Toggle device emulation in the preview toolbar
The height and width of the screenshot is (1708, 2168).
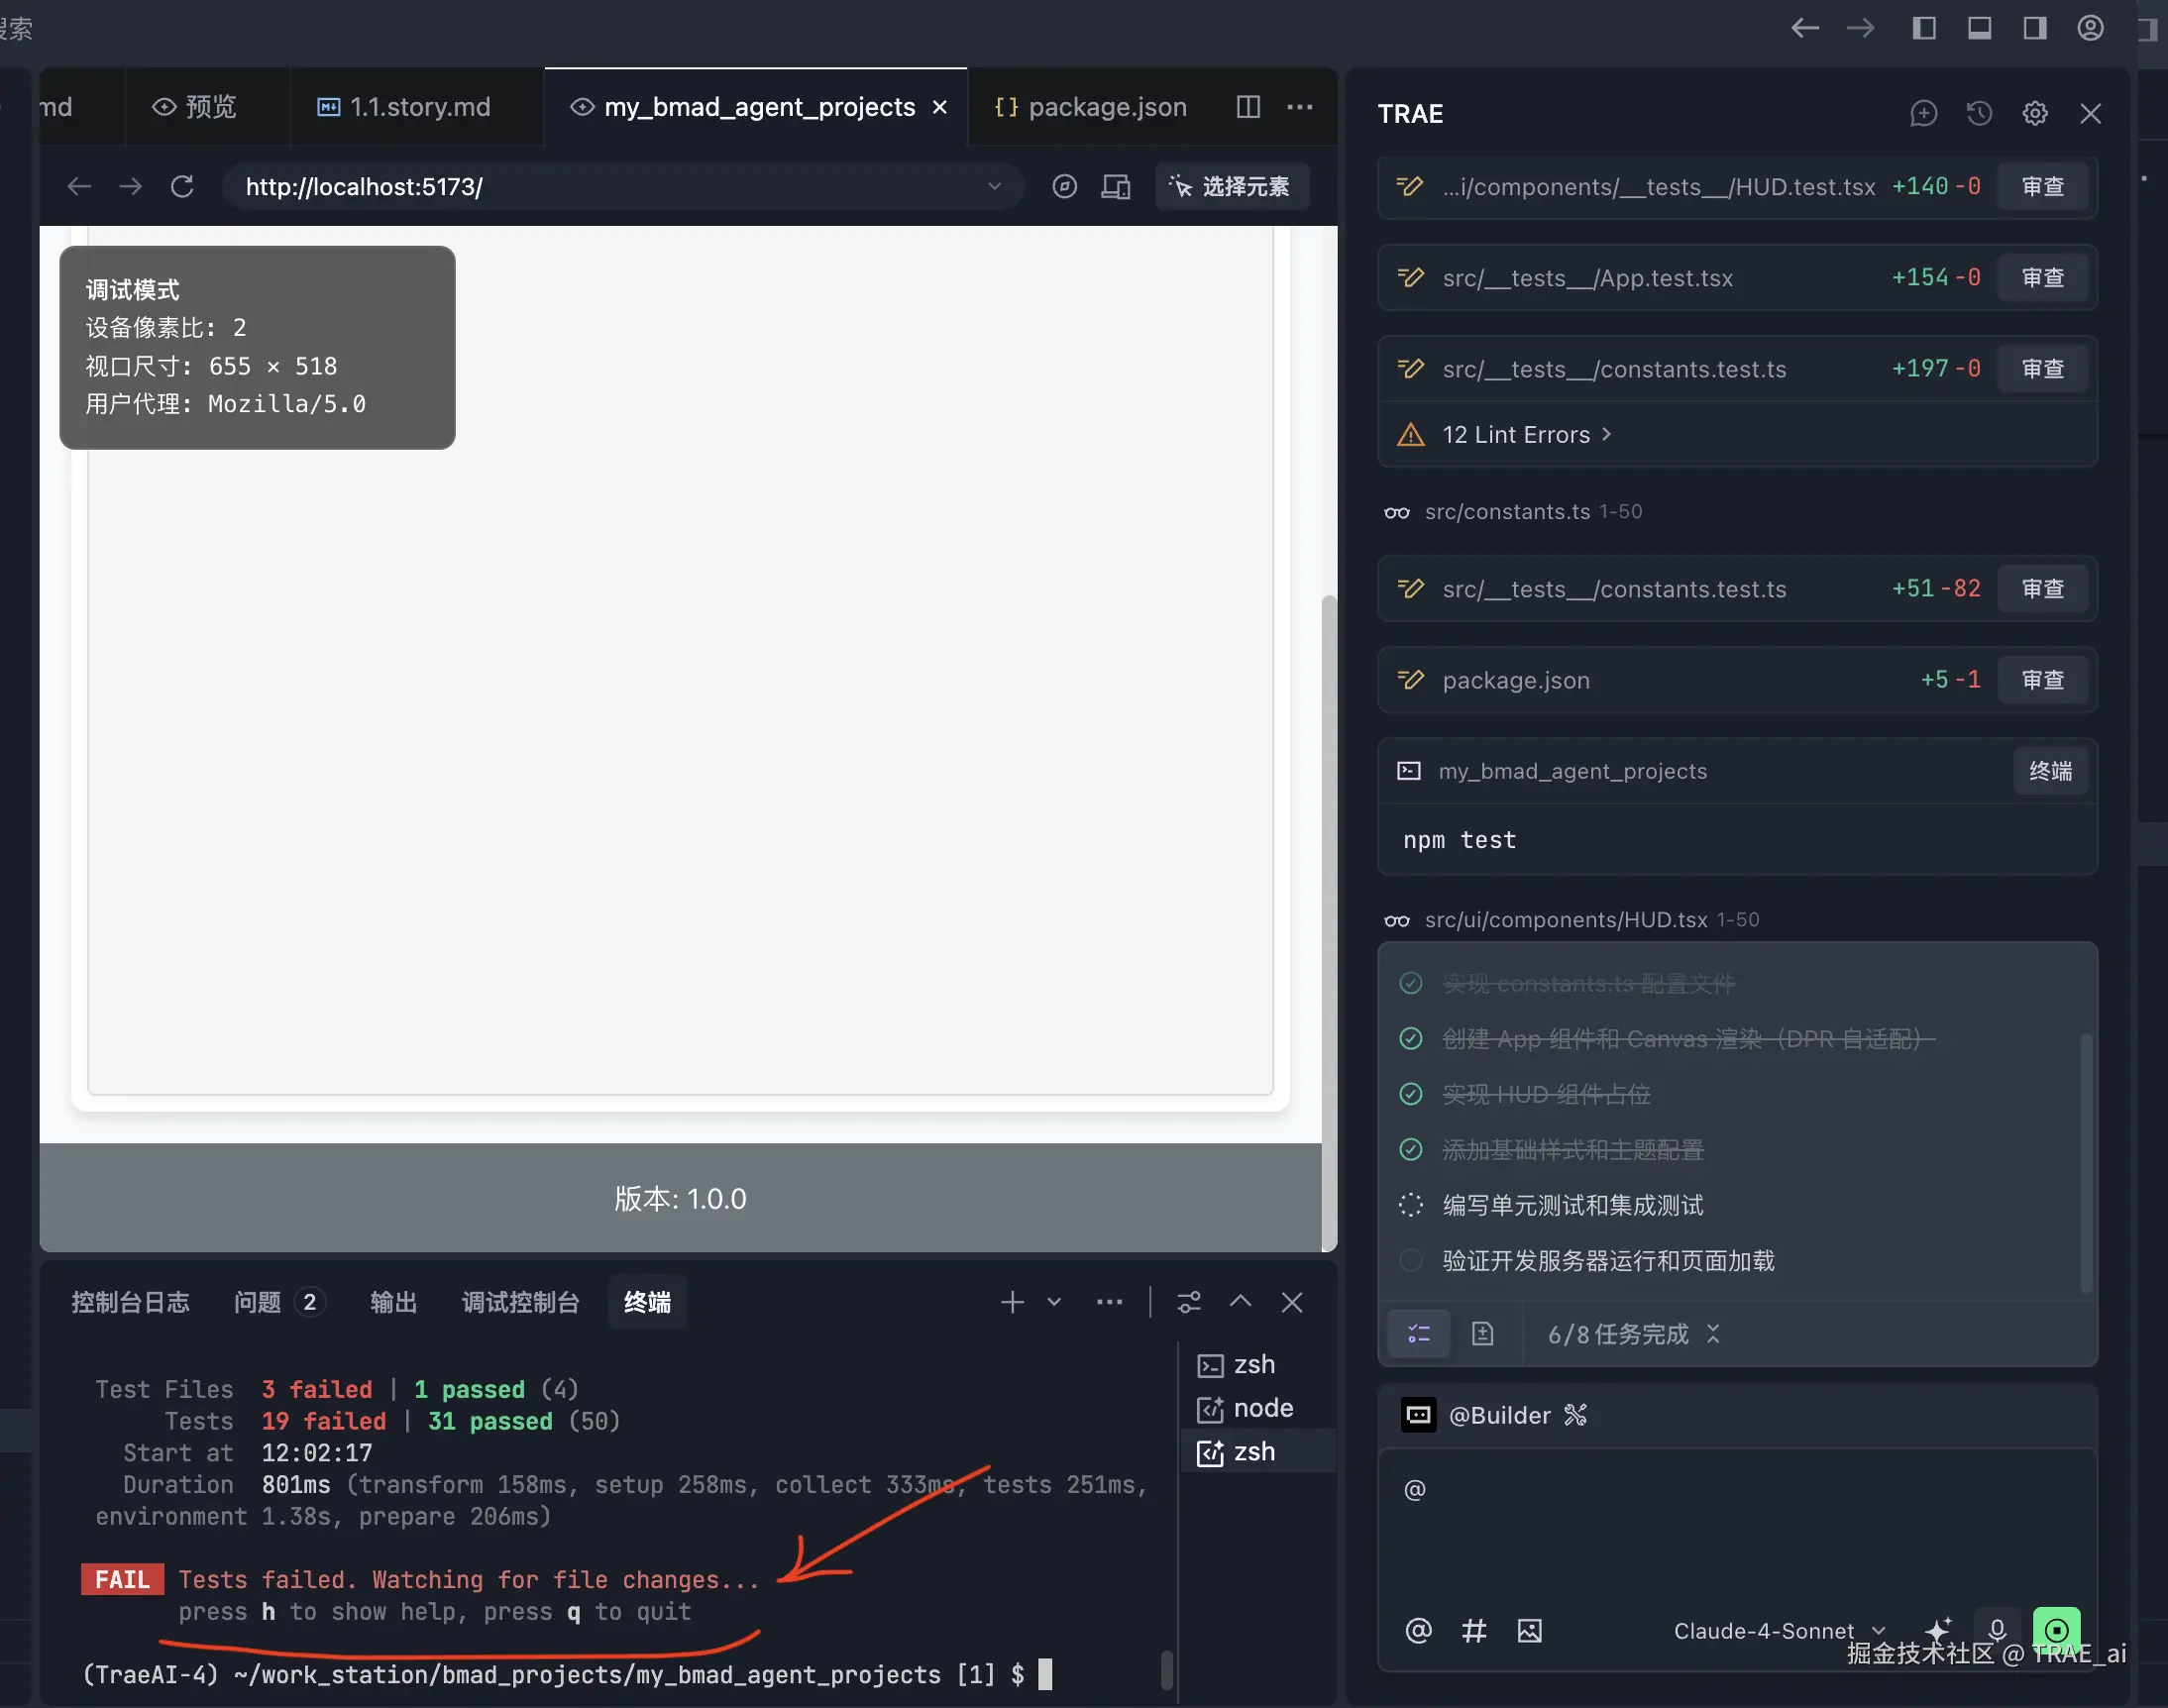click(x=1116, y=187)
